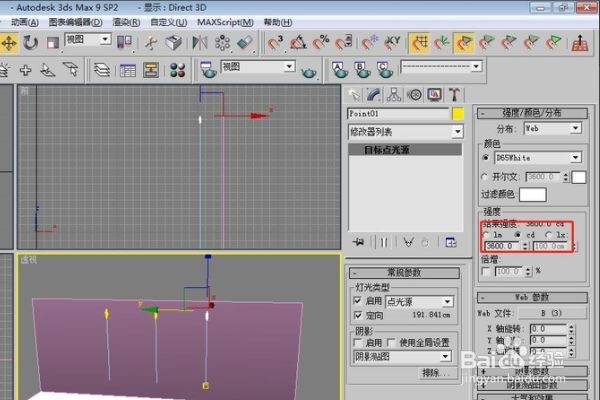Toggle Percent Snap
Image resolution: width=600 pixels, height=400 pixels.
tap(321, 43)
